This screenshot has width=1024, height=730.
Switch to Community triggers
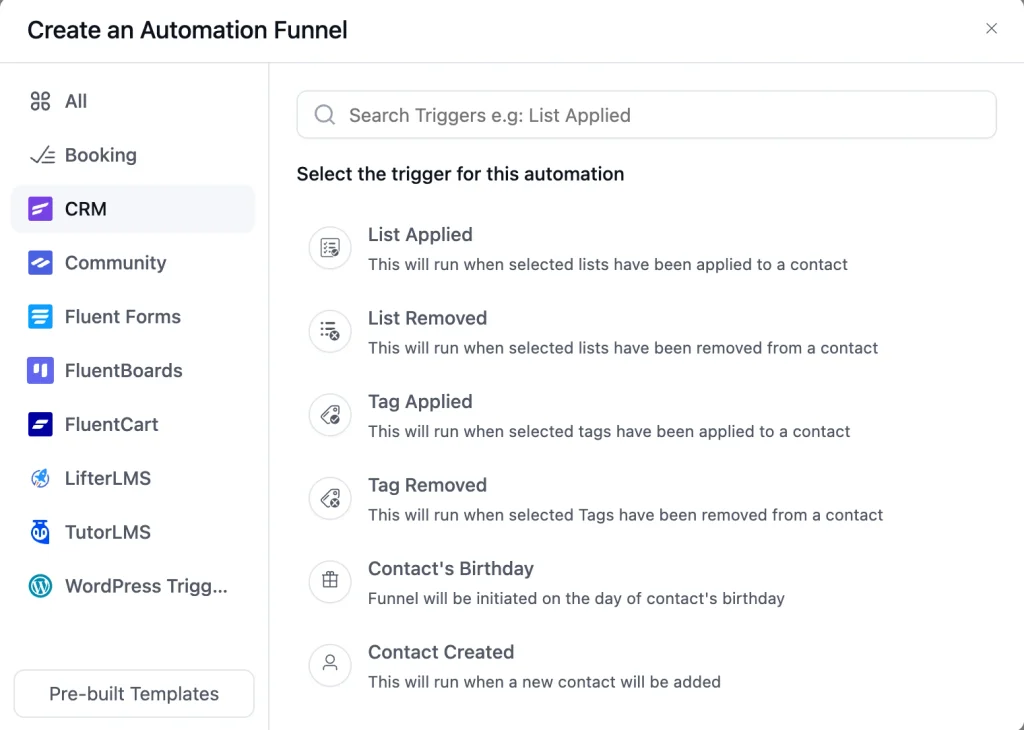(133, 262)
